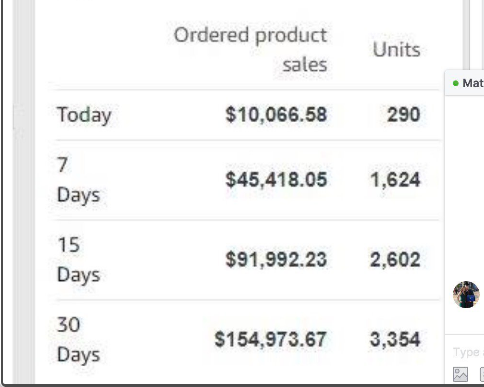Viewport: 484px width, 387px height.
Task: Select the "Ordered product sales" column header
Action: pyautogui.click(x=250, y=49)
